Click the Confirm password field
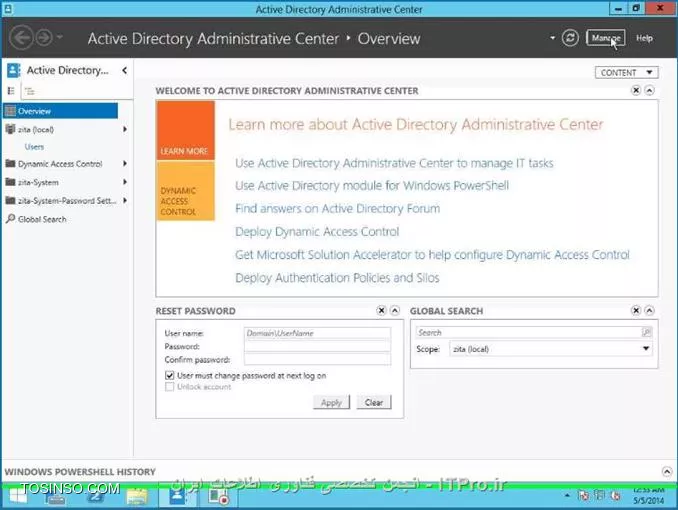 [317, 359]
